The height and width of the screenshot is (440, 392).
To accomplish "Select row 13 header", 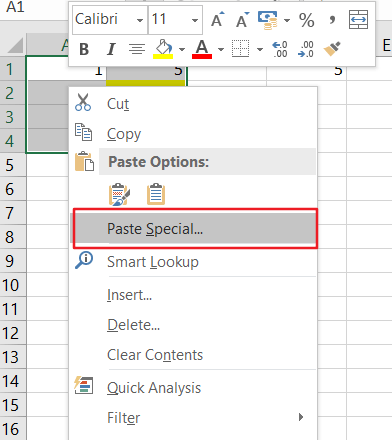I will (x=13, y=357).
